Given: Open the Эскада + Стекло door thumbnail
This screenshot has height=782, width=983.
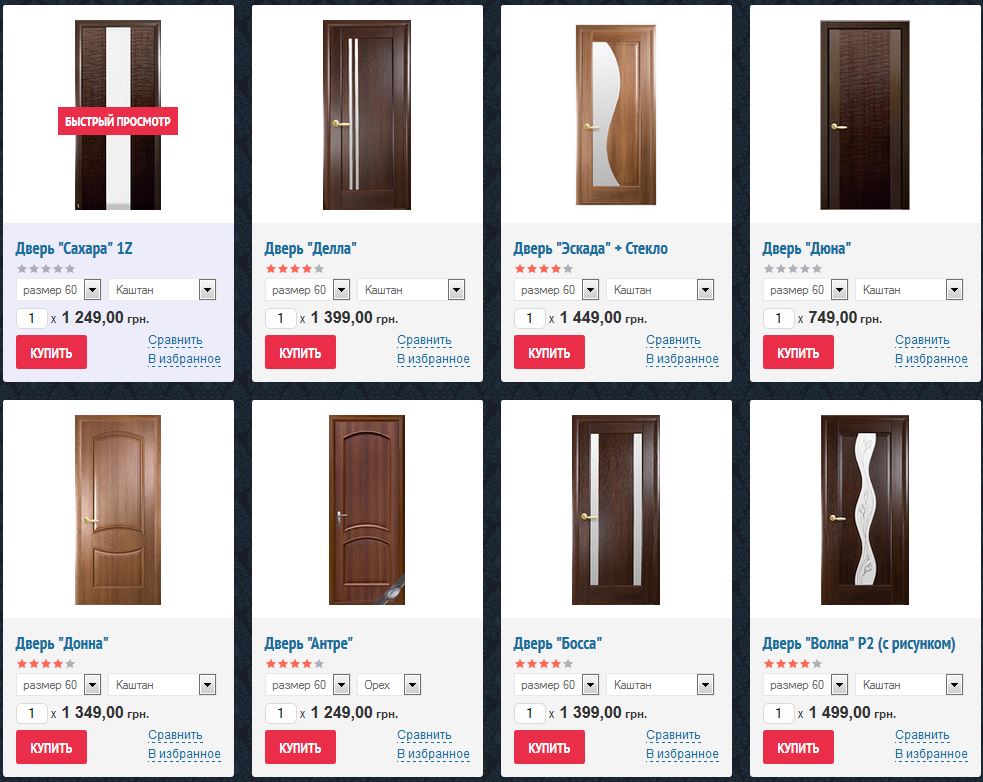Looking at the screenshot, I should (x=616, y=115).
